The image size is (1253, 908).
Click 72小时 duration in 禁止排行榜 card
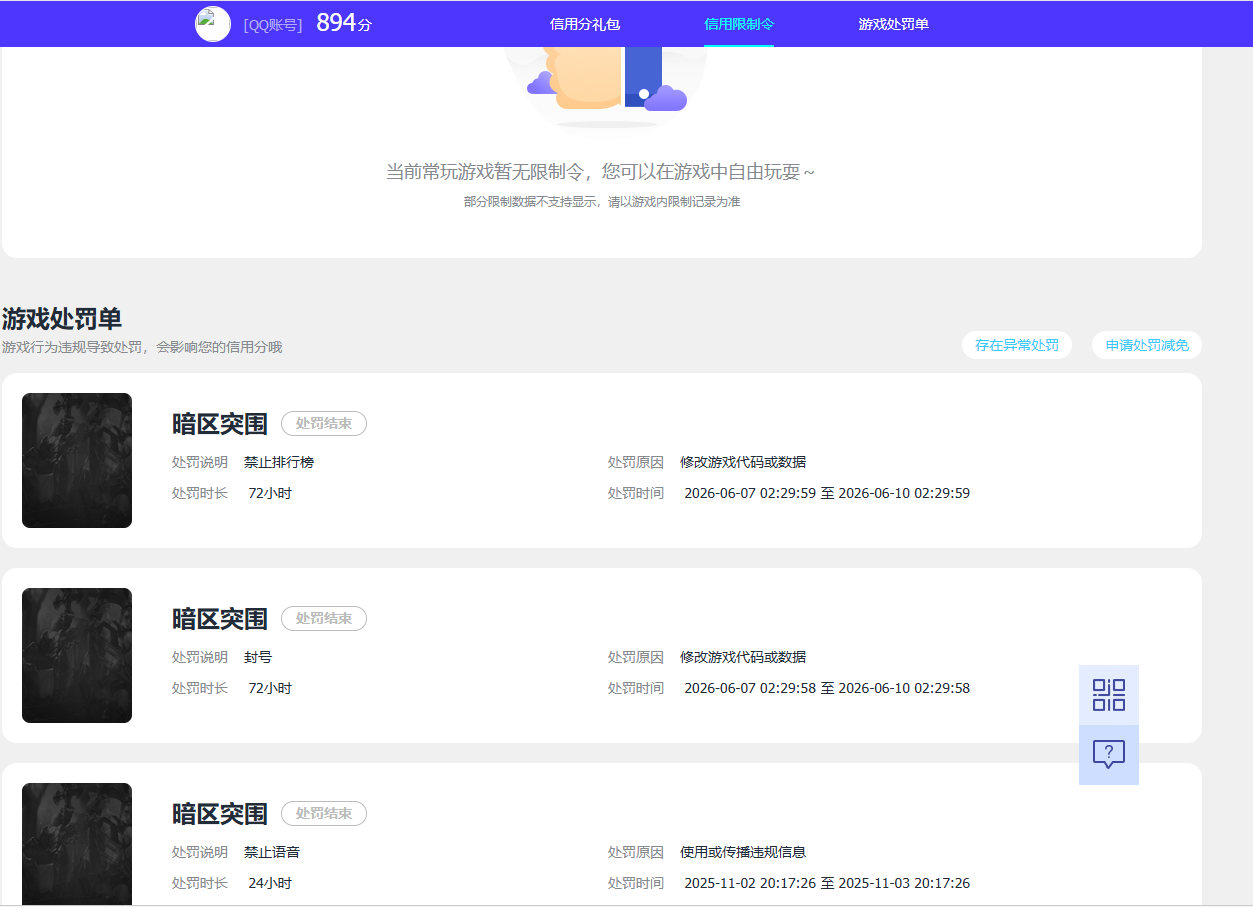pyautogui.click(x=270, y=493)
